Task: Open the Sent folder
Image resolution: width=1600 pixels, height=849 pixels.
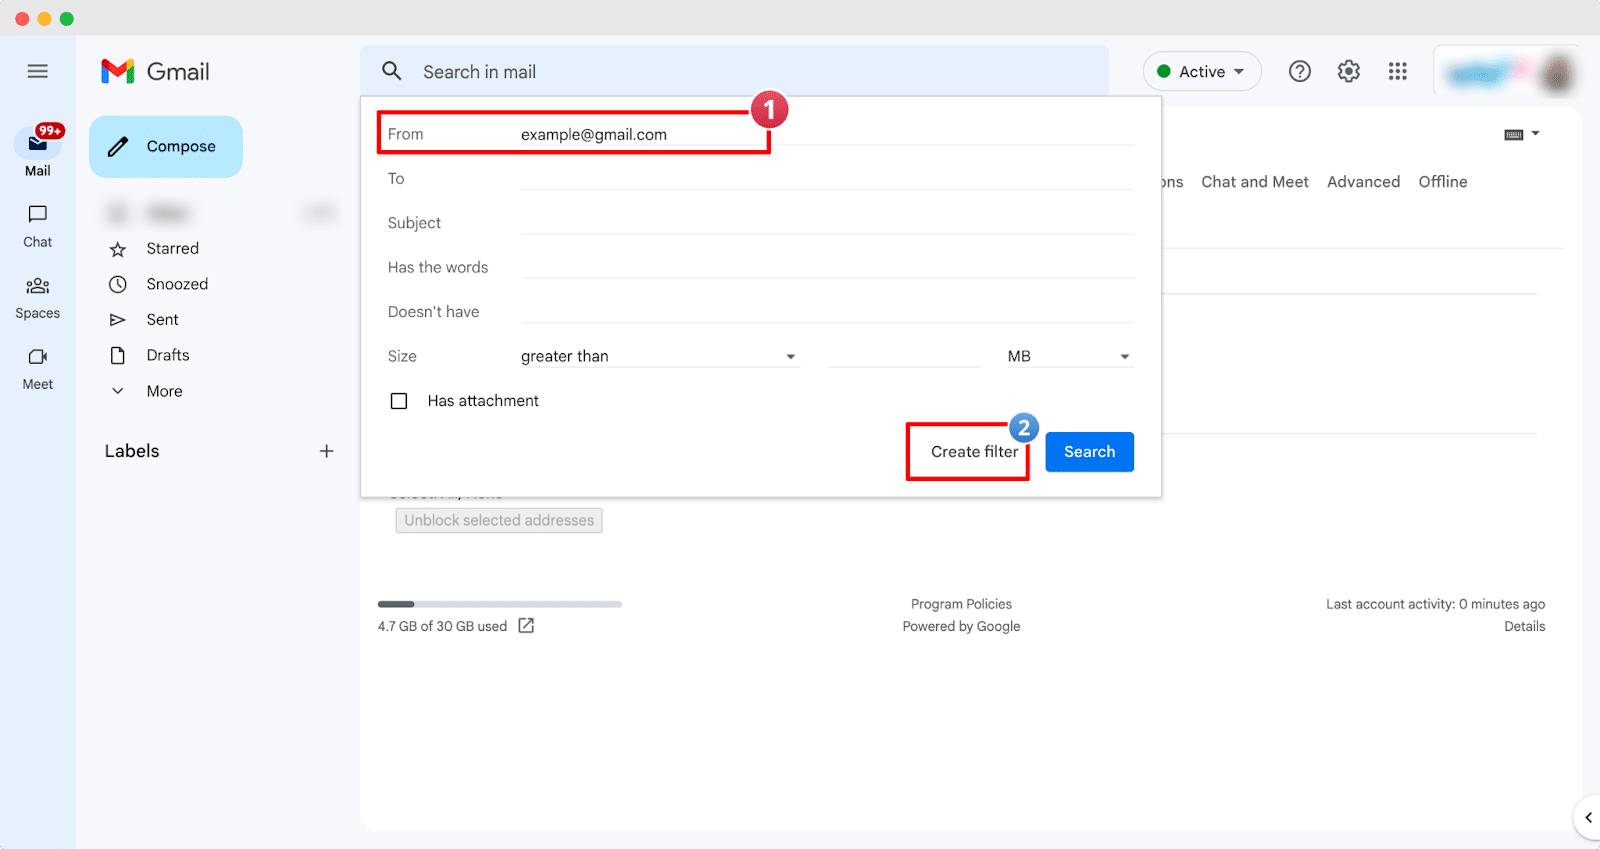Action: (x=162, y=320)
